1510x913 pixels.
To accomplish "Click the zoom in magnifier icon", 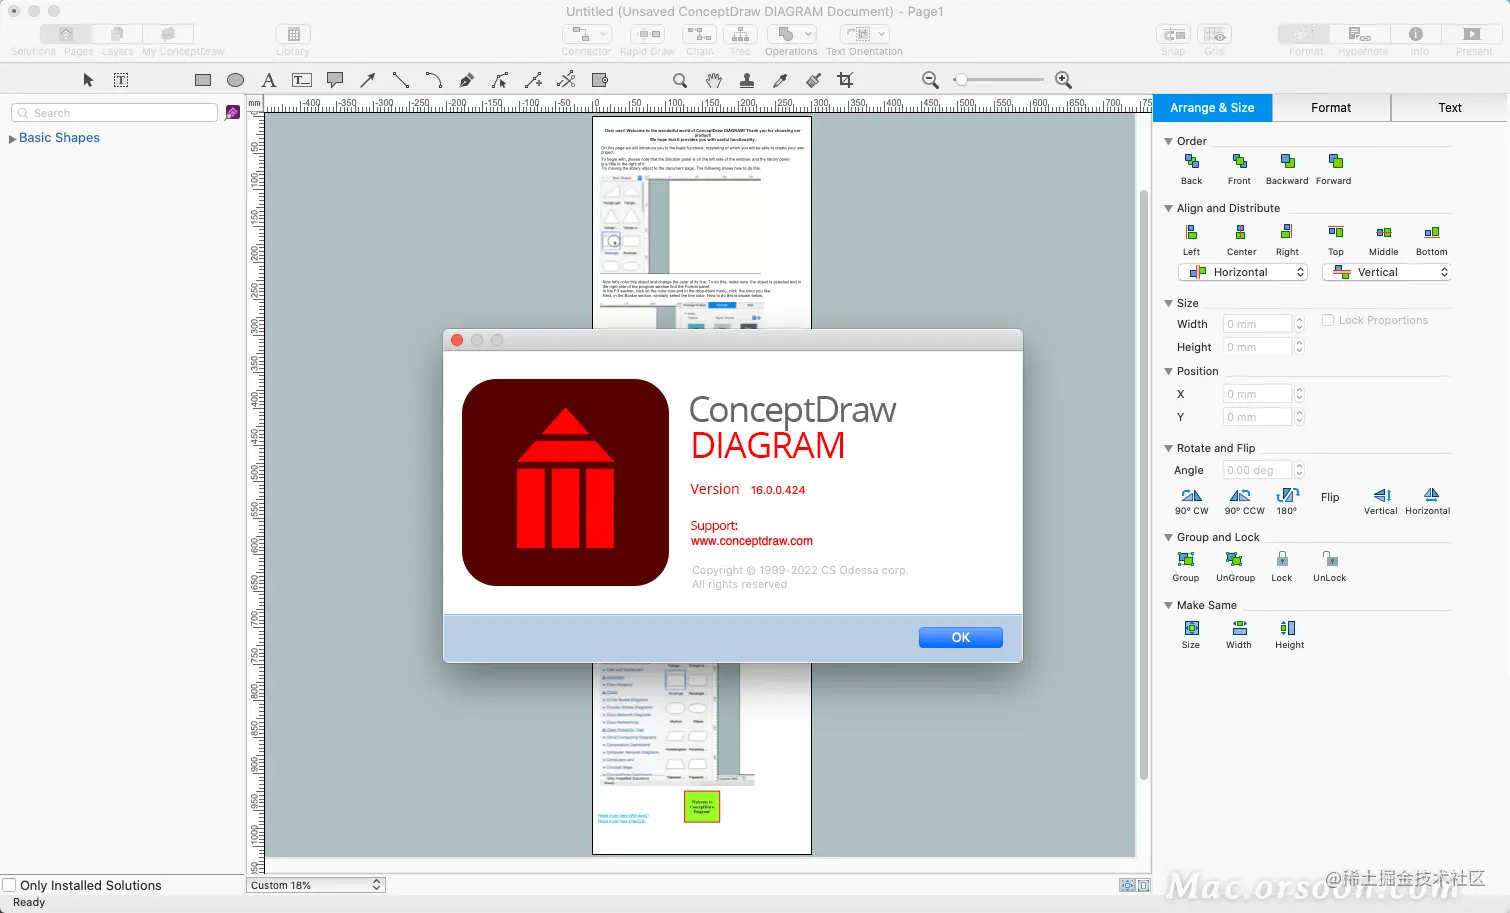I will coord(1064,80).
